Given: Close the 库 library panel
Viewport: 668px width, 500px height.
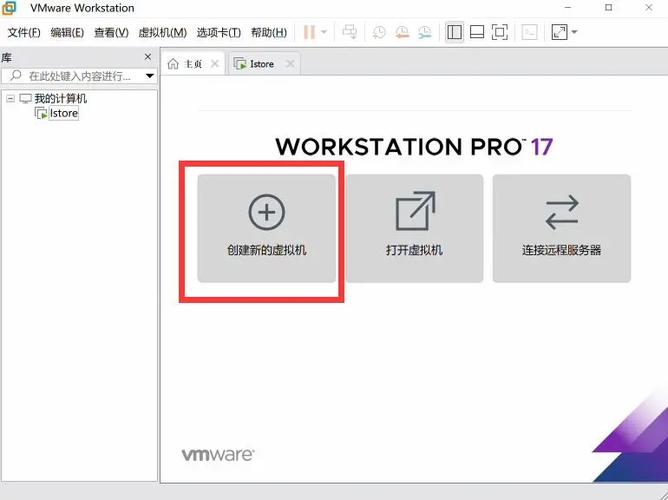Looking at the screenshot, I should (x=148, y=57).
